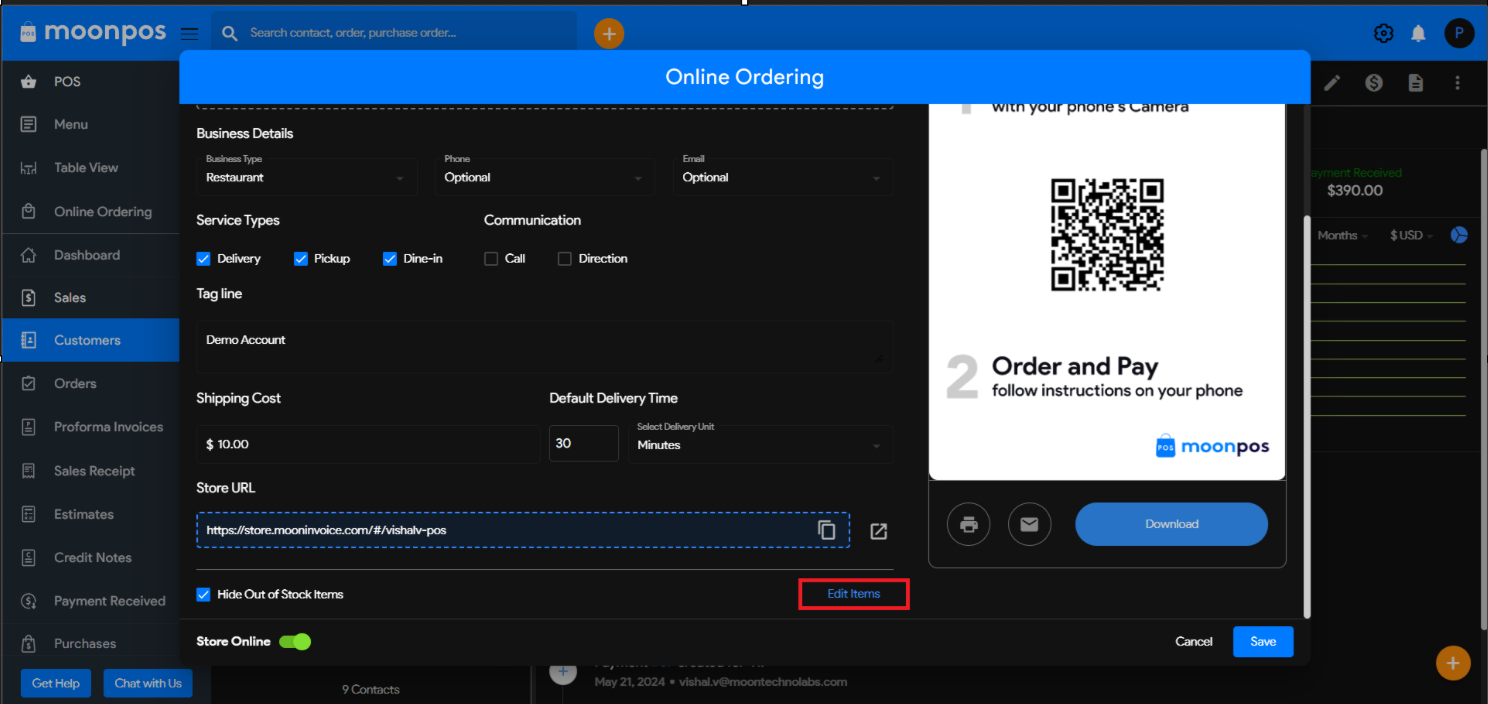
Task: Toggle the hamburger menu icon
Action: 189,33
